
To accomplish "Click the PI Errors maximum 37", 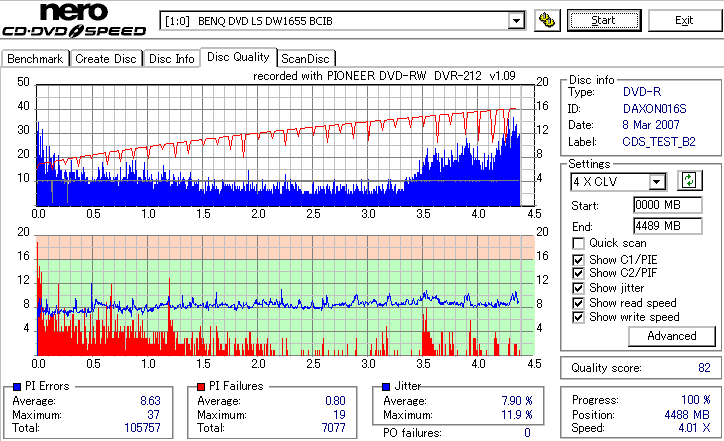I will pos(153,415).
